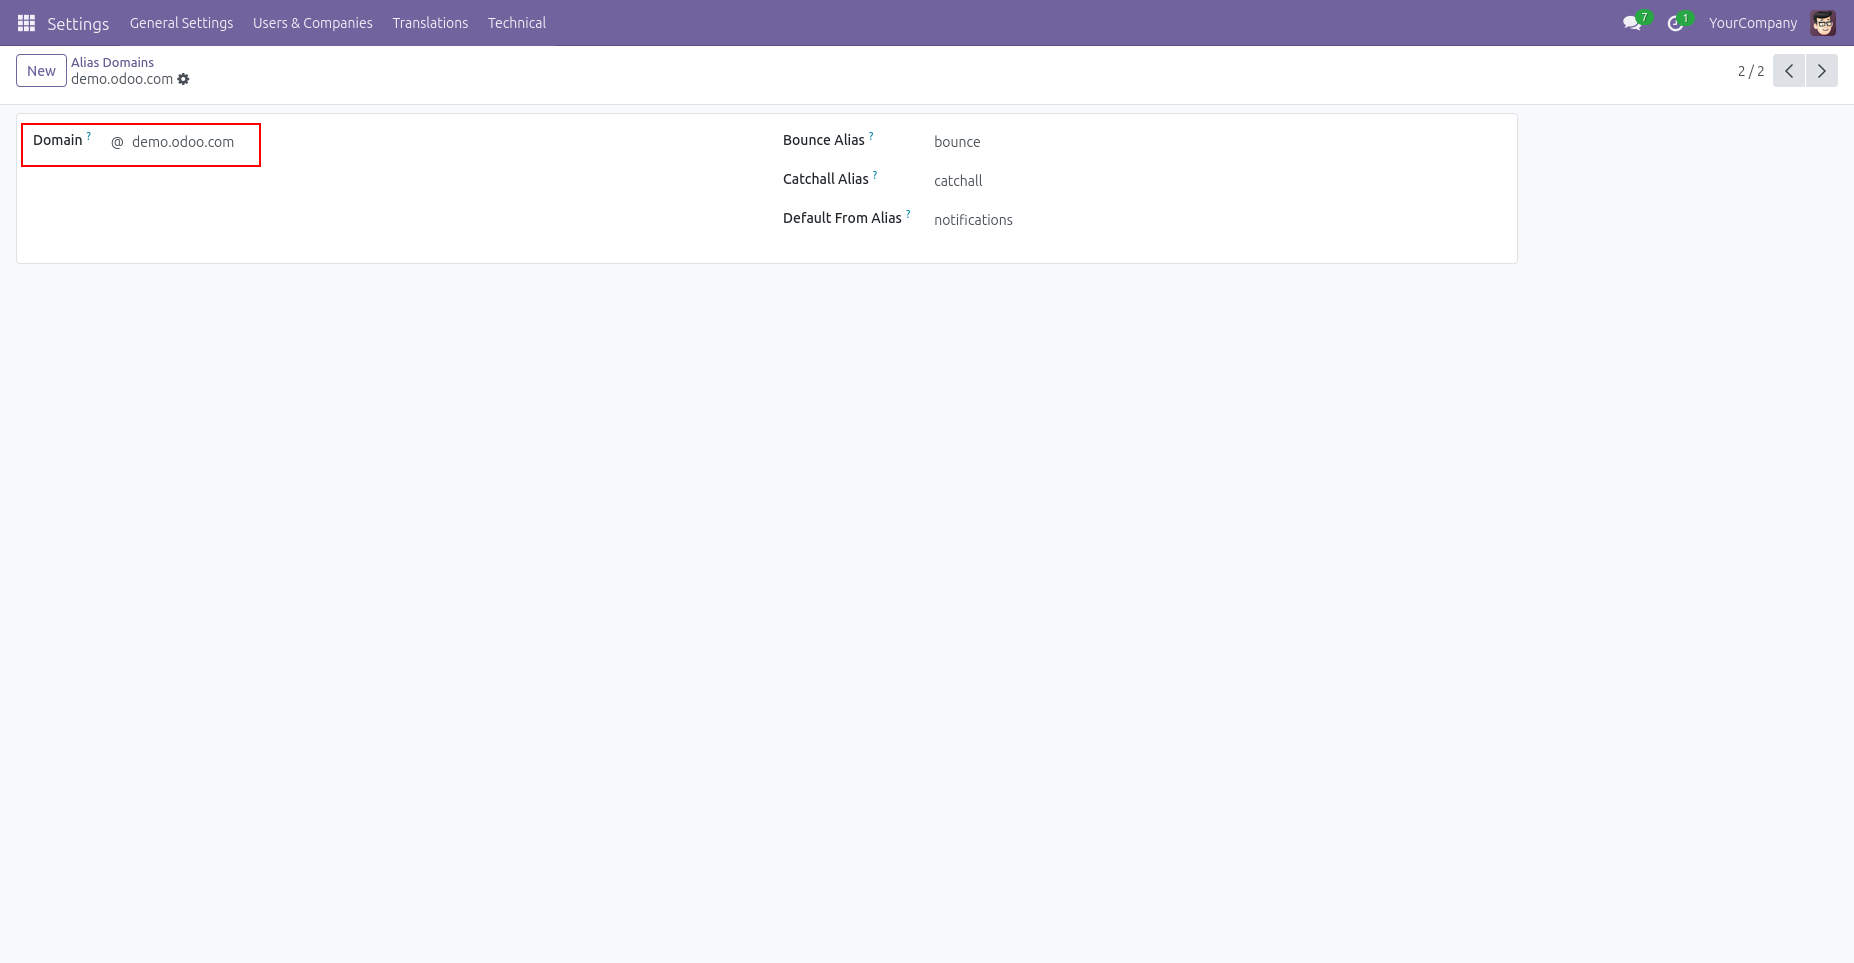This screenshot has height=963, width=1854.
Task: Create a New alias domain record
Action: tap(41, 71)
